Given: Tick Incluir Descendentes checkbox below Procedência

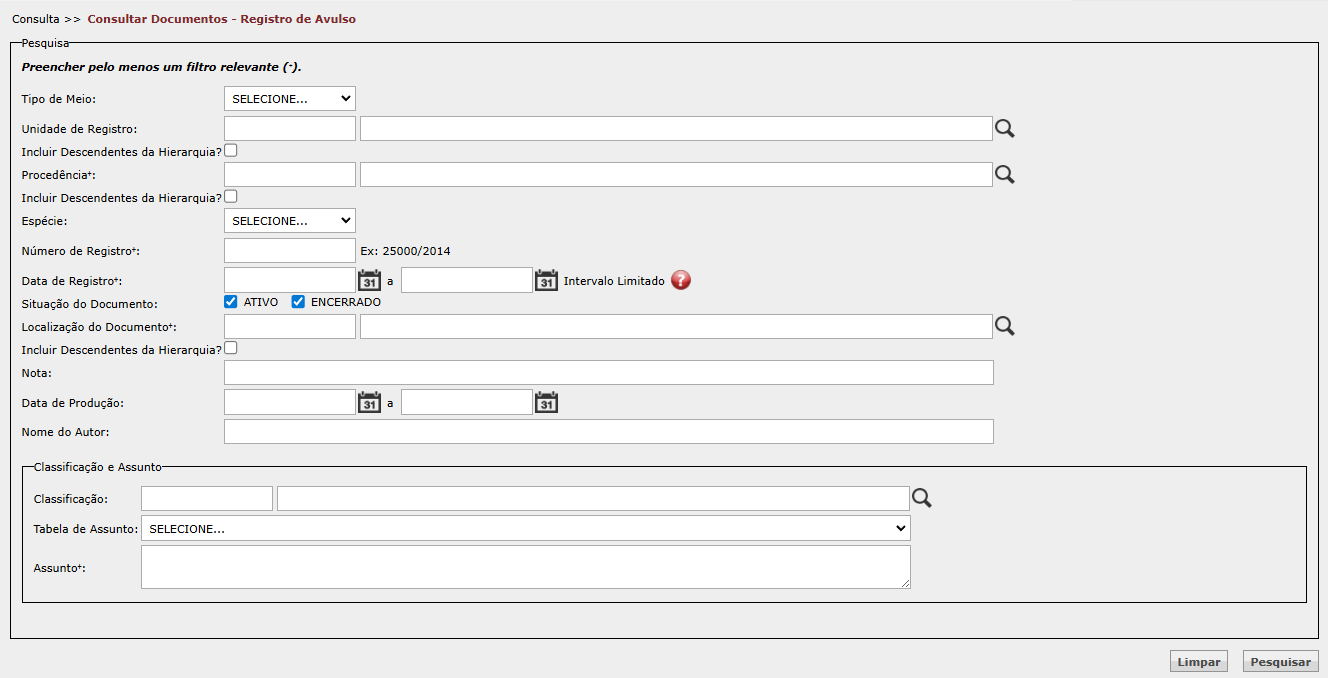Looking at the screenshot, I should (x=231, y=197).
